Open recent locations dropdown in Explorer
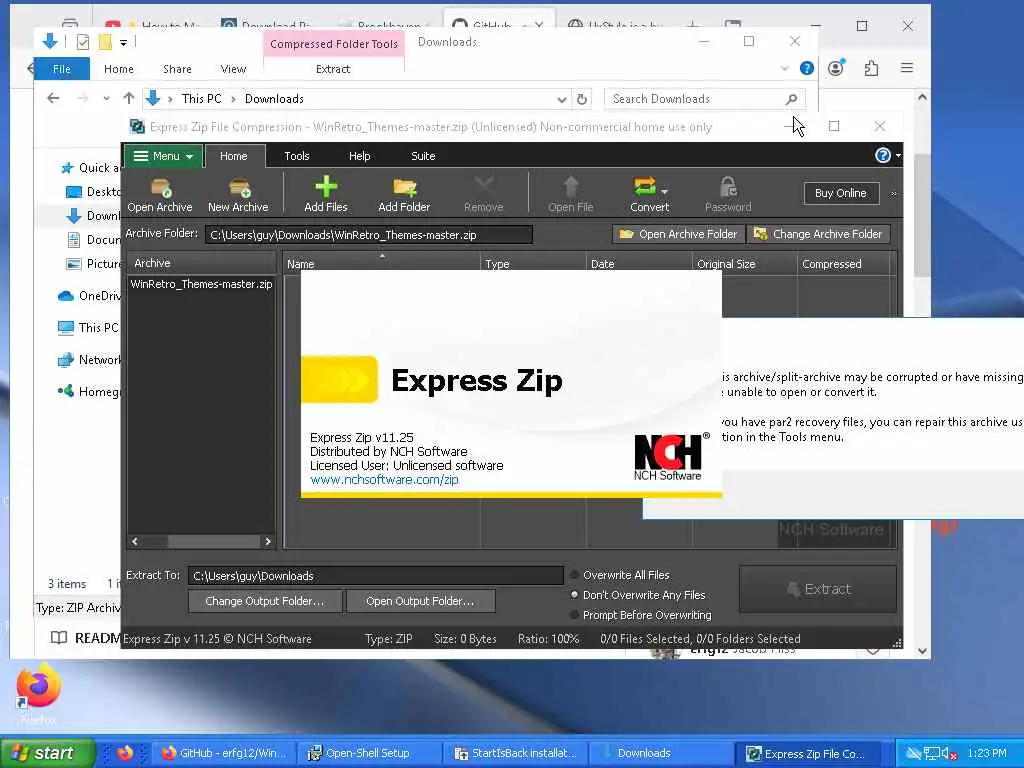1024x768 pixels. pos(106,99)
